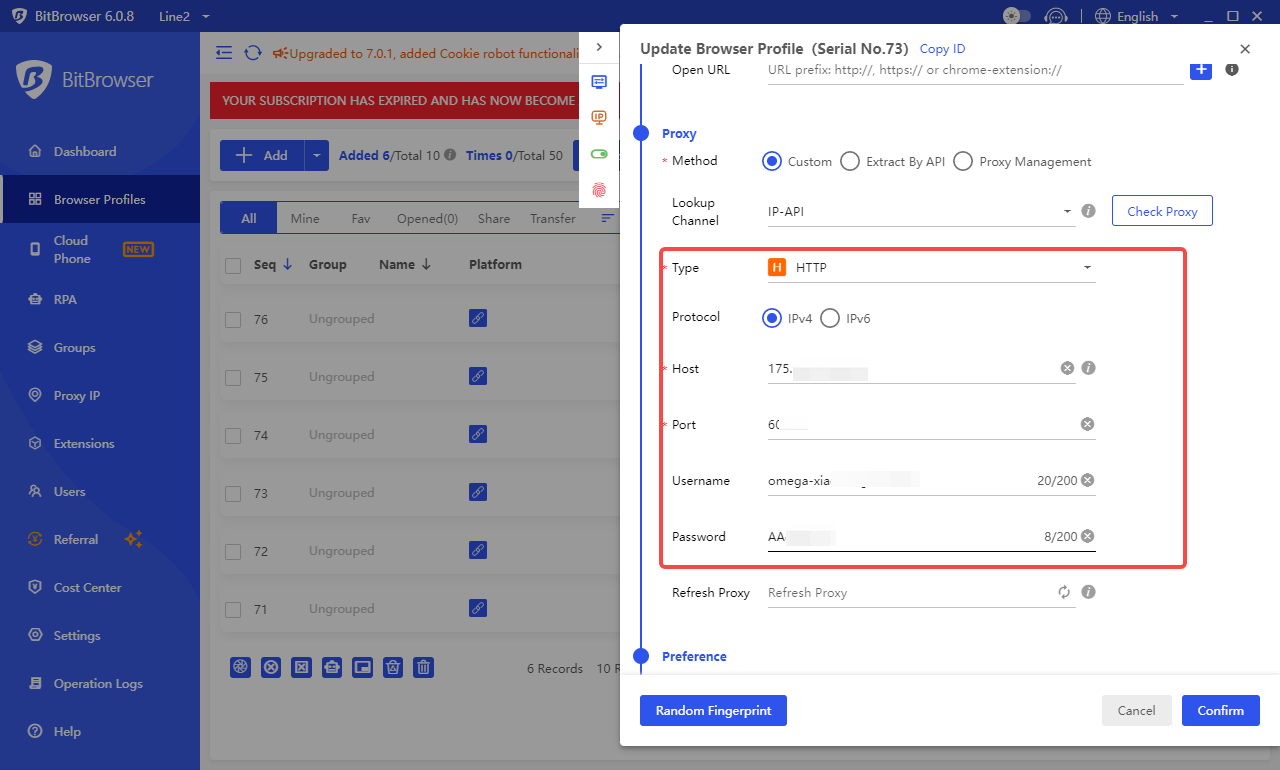This screenshot has height=770, width=1280.
Task: Click the red fingerprint icon in side strip
Action: tap(599, 189)
